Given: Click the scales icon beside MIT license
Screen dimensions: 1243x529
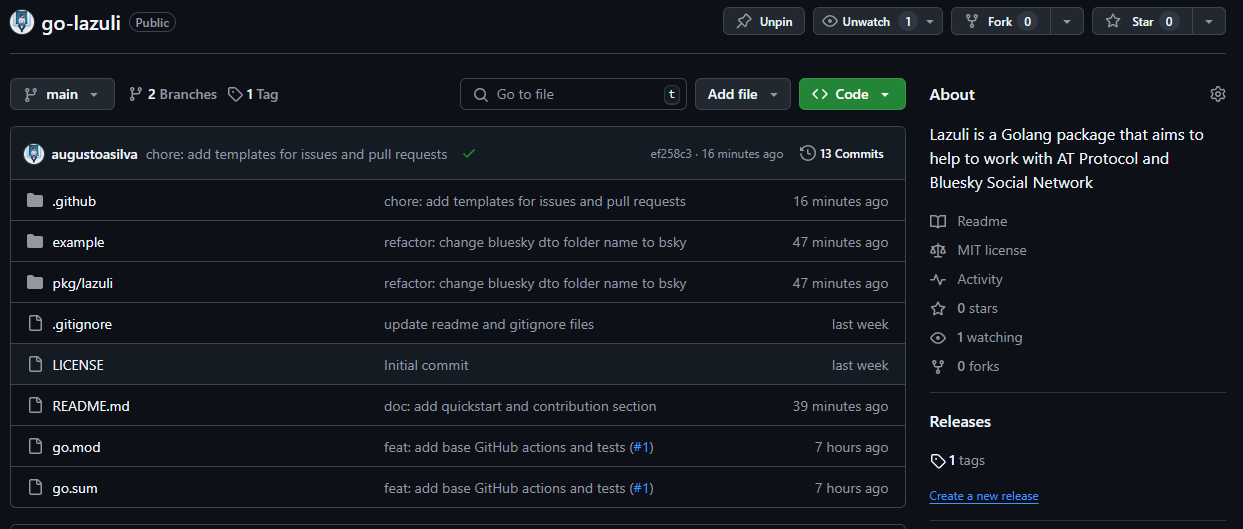Looking at the screenshot, I should [937, 250].
